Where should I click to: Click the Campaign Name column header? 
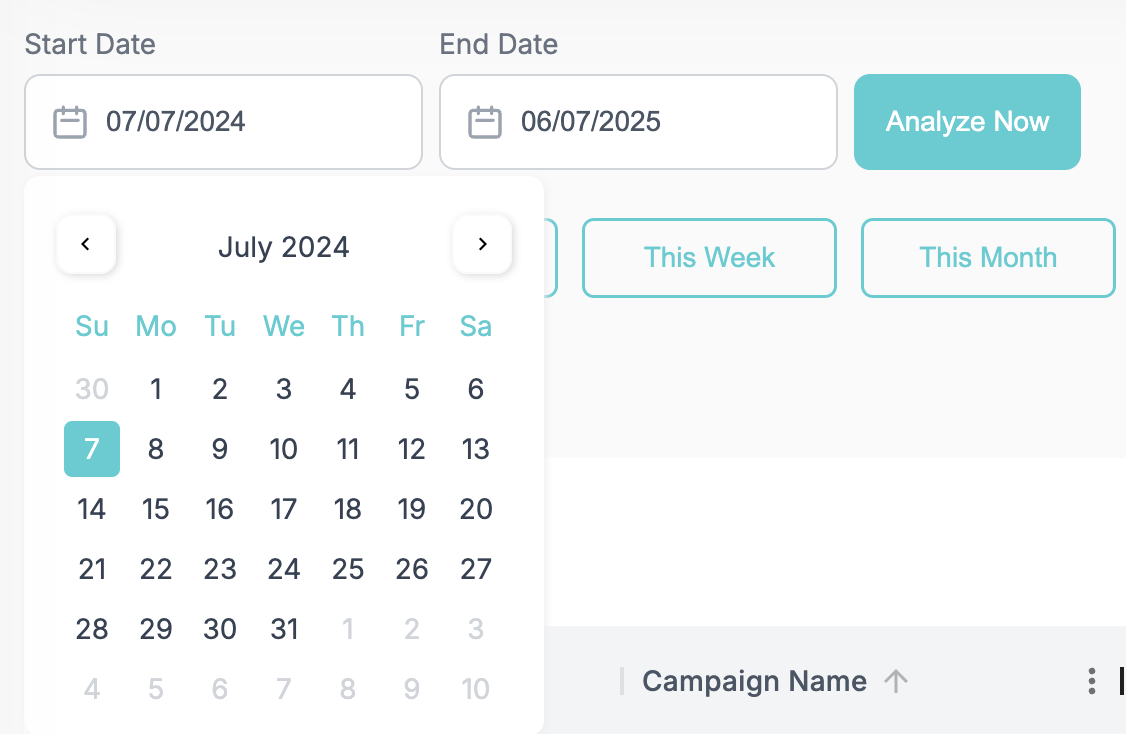tap(754, 681)
